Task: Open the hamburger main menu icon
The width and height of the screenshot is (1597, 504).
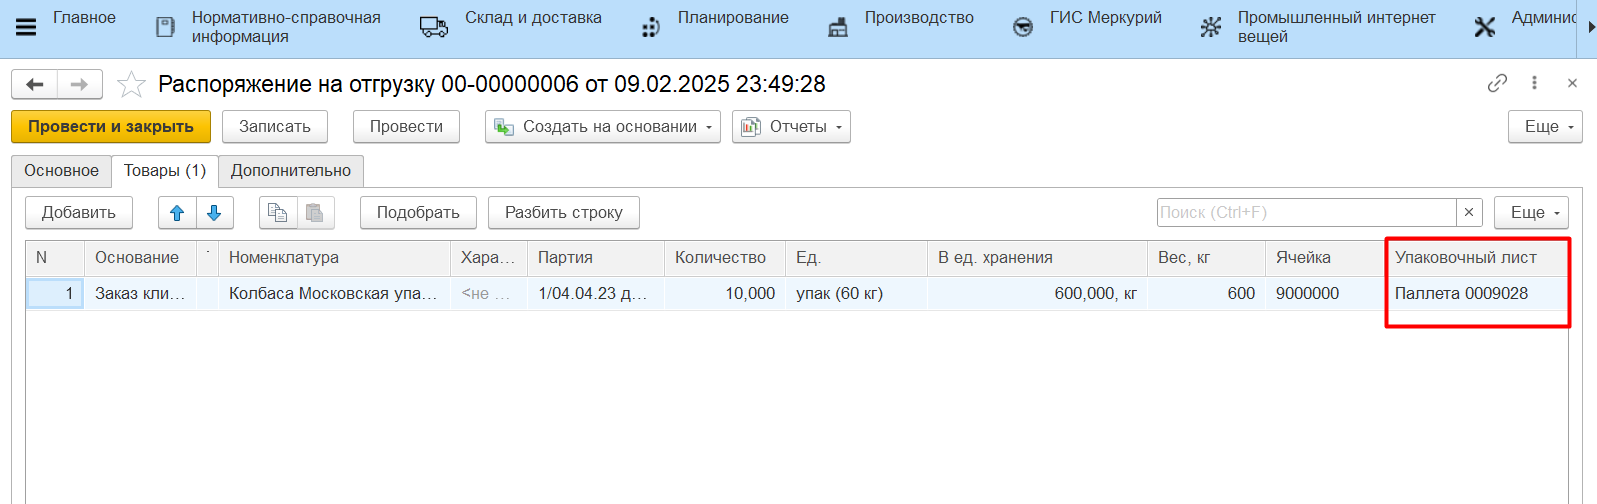Action: 26,27
